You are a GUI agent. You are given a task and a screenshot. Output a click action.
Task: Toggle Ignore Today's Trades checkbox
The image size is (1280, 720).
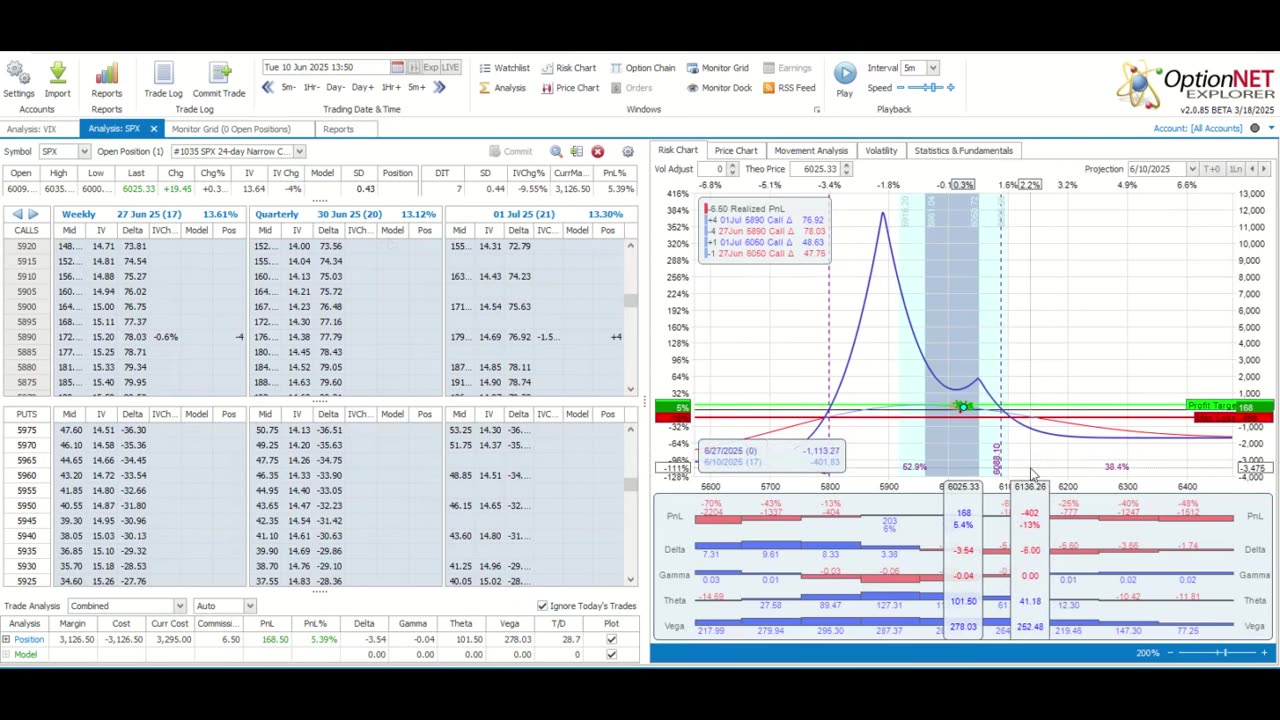[x=542, y=606]
